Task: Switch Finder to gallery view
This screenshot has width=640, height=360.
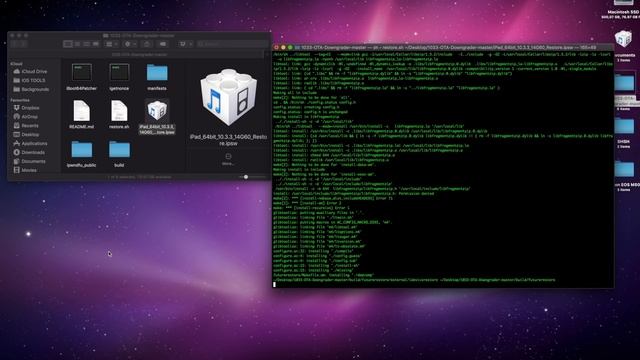Action: pos(96,44)
